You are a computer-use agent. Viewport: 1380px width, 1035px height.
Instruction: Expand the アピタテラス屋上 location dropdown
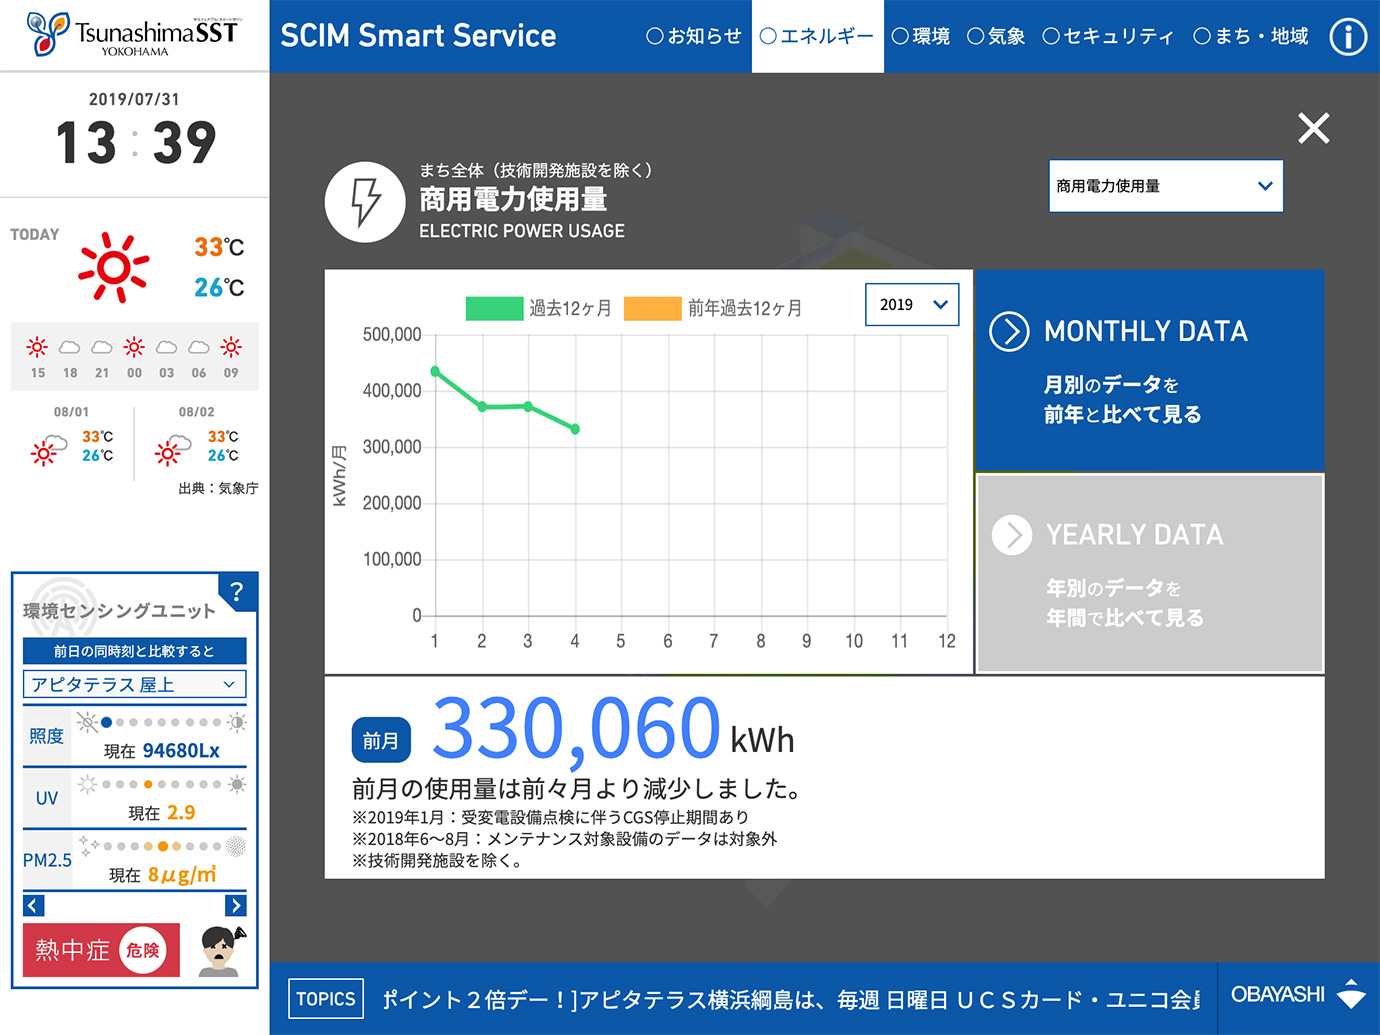134,684
